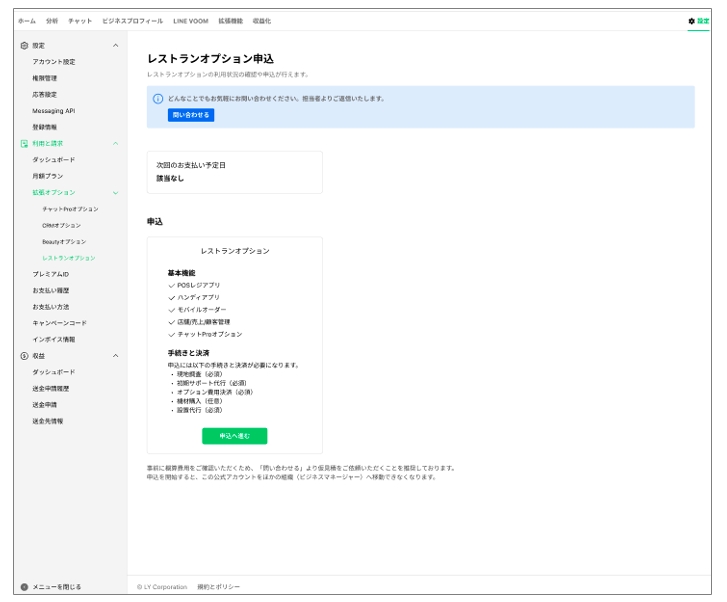Click the ハンディアプリ feature text
The image size is (727, 602).
(198, 297)
